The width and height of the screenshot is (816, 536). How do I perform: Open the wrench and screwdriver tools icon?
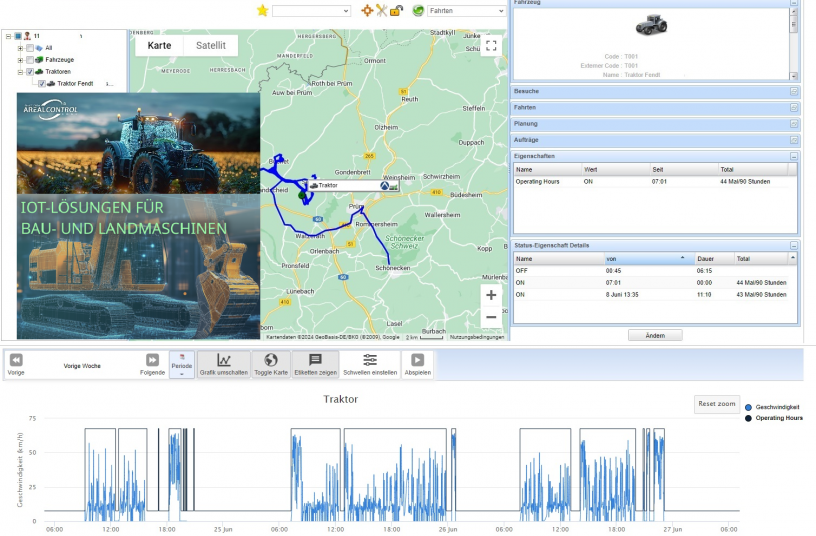[381, 10]
